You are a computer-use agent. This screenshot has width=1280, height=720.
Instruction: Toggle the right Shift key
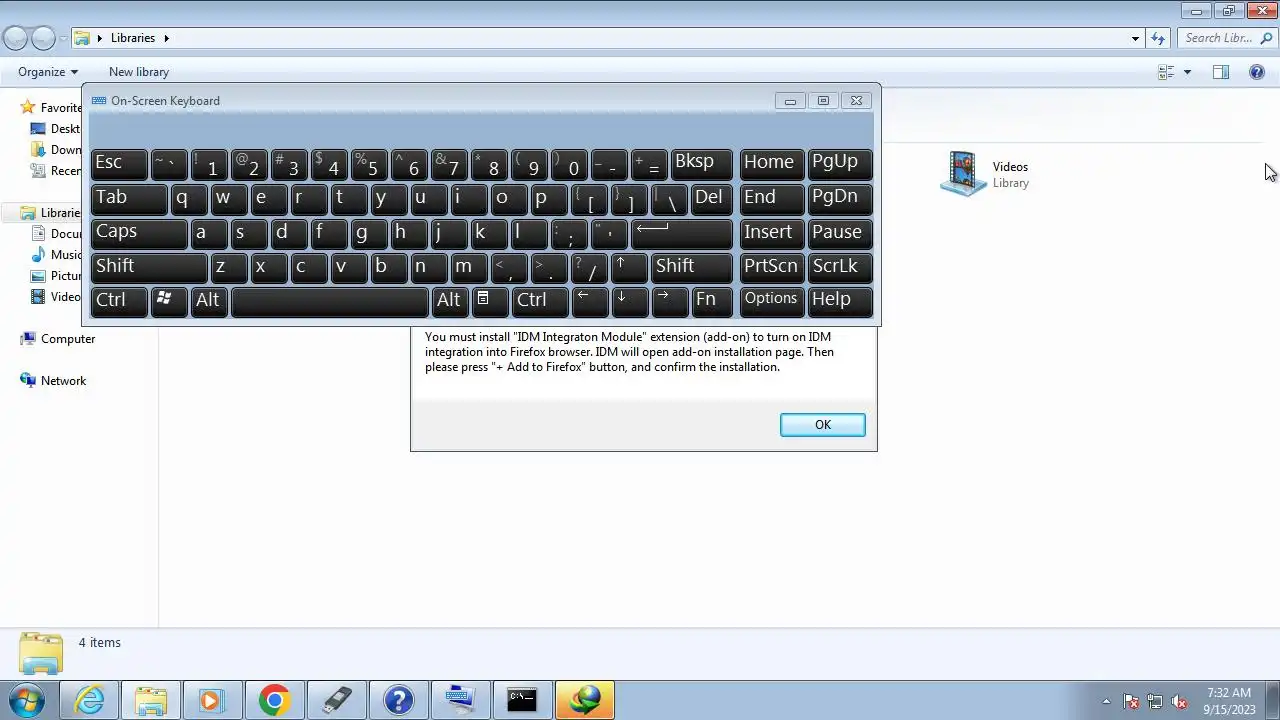(692, 267)
